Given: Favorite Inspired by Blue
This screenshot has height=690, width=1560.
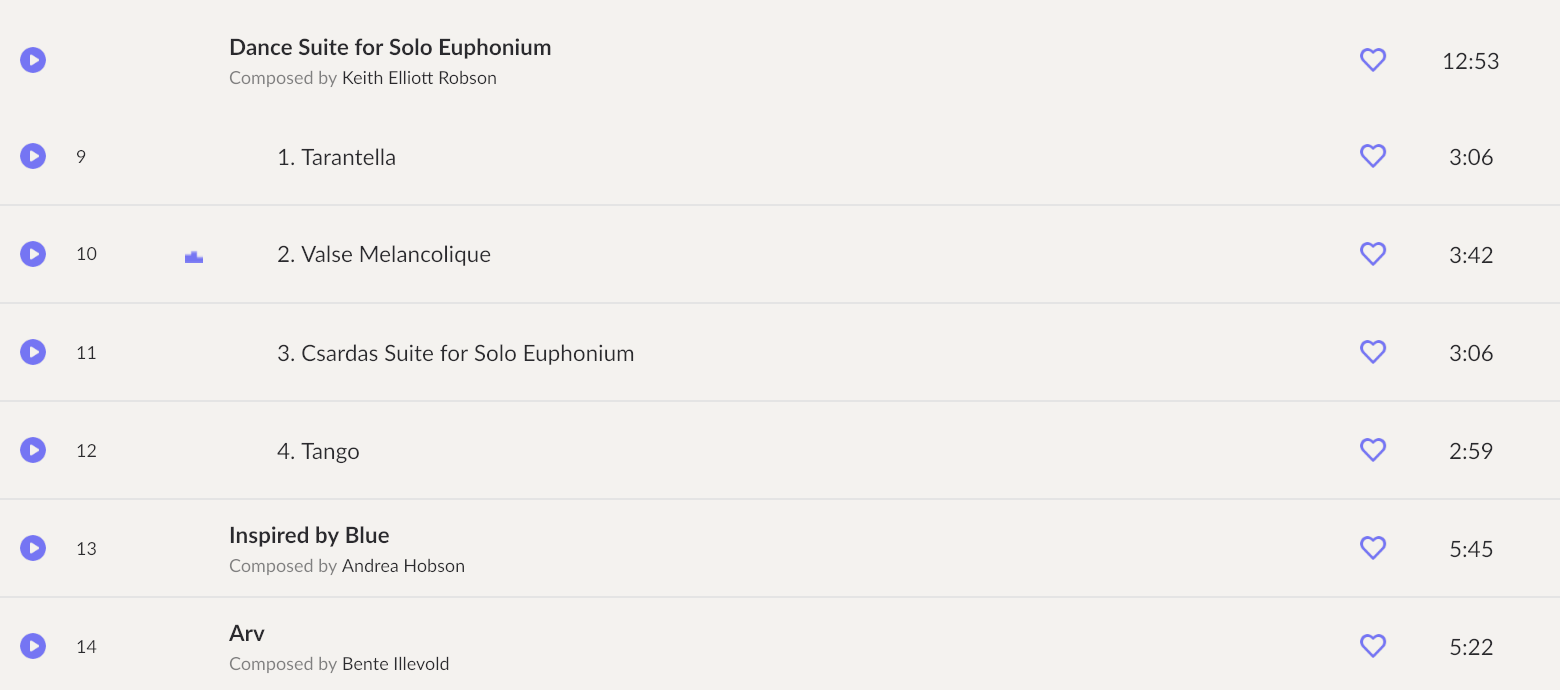Looking at the screenshot, I should 1373,548.
